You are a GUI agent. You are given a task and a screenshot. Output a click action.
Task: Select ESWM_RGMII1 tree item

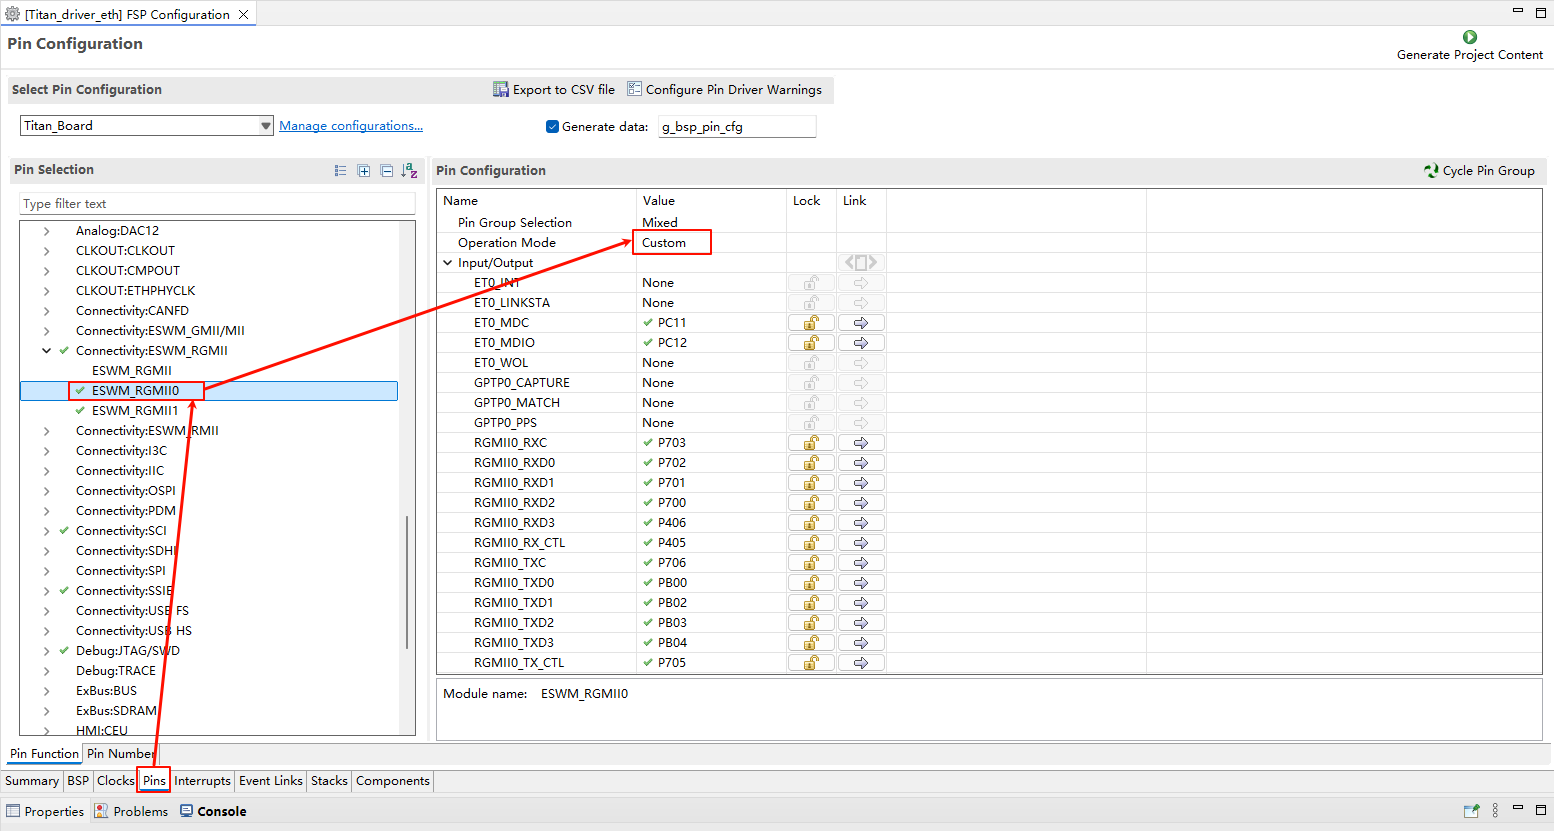click(x=135, y=411)
